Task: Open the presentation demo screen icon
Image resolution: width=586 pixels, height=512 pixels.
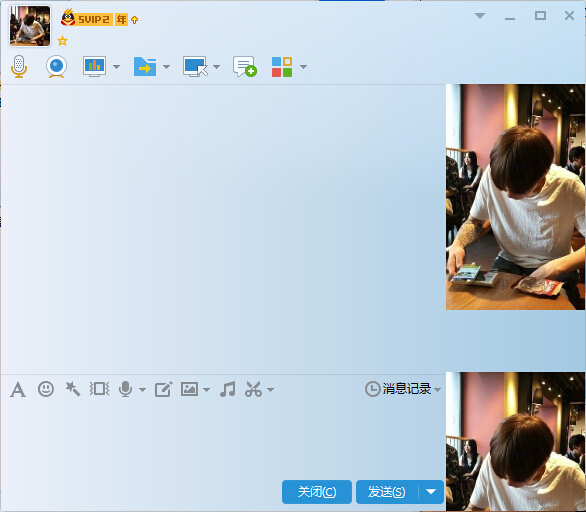Action: pos(95,67)
